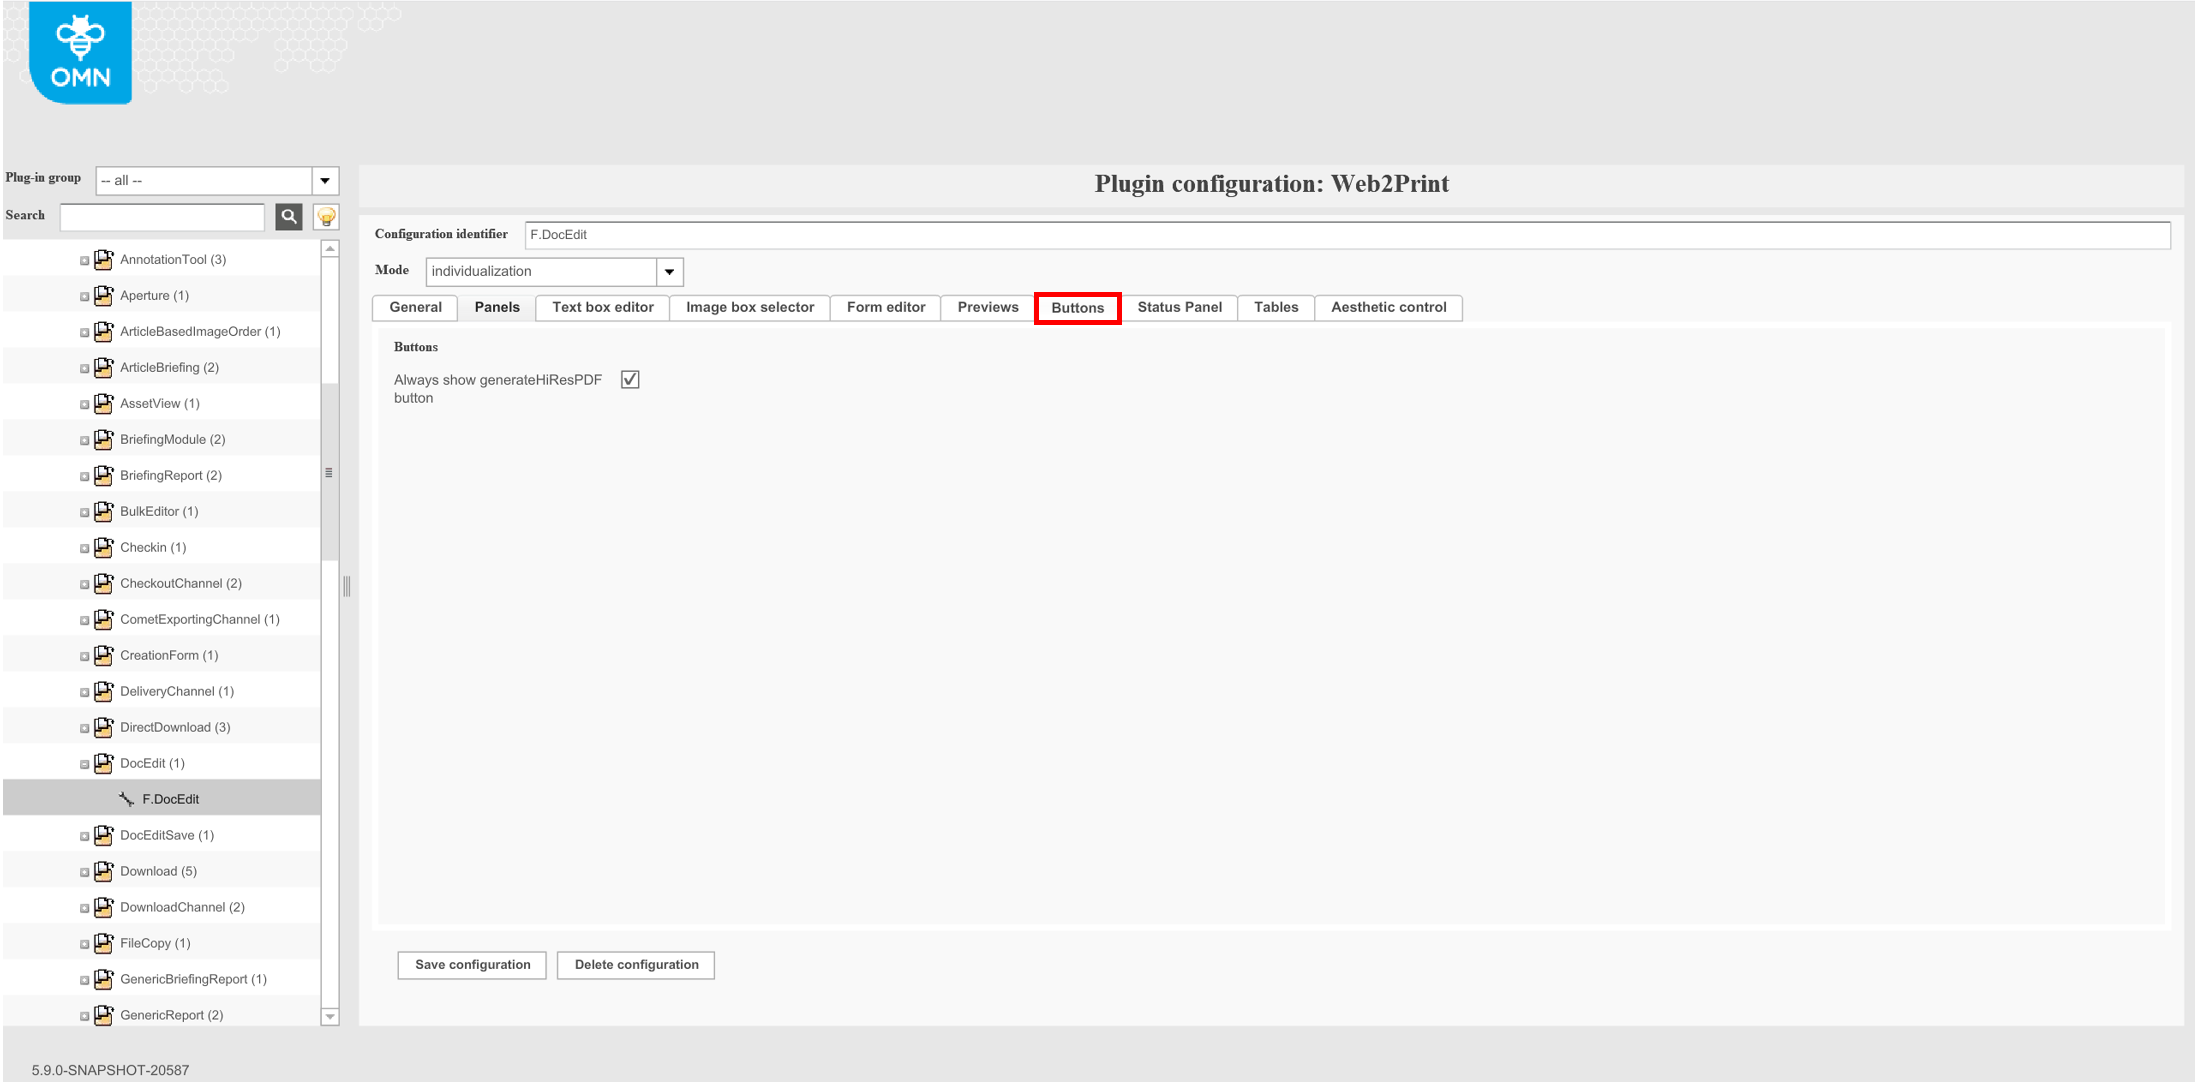This screenshot has height=1083, width=2195.
Task: Click the OMN bee logo
Action: coord(79,52)
